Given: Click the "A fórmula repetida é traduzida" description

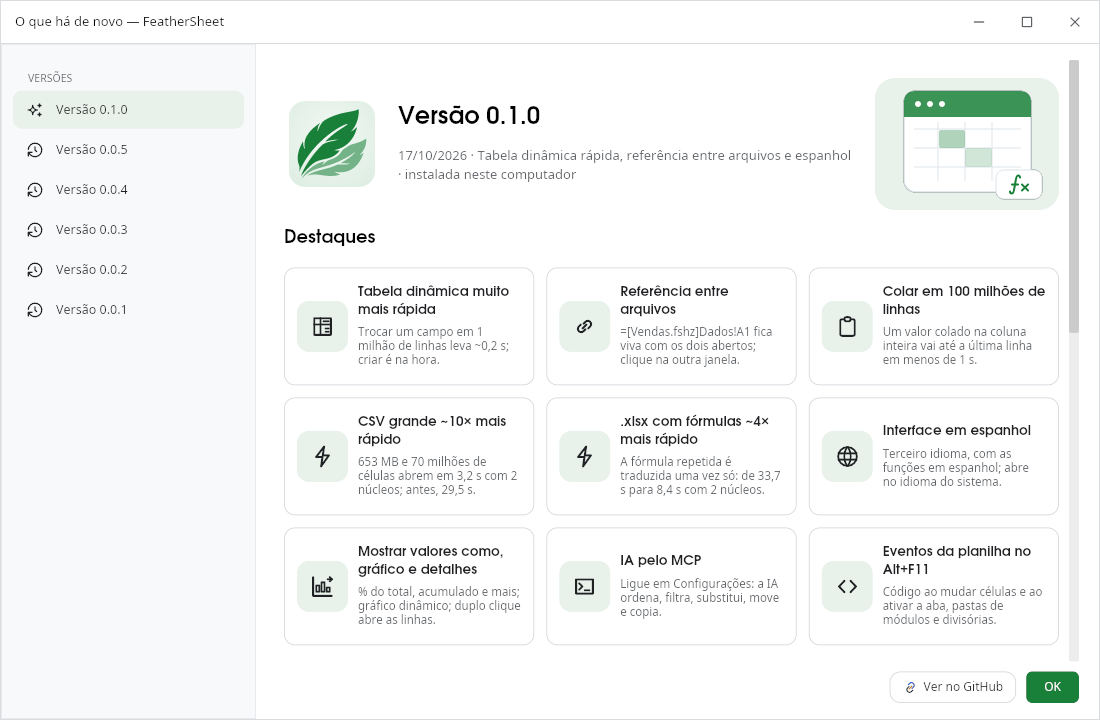Looking at the screenshot, I should coord(700,475).
